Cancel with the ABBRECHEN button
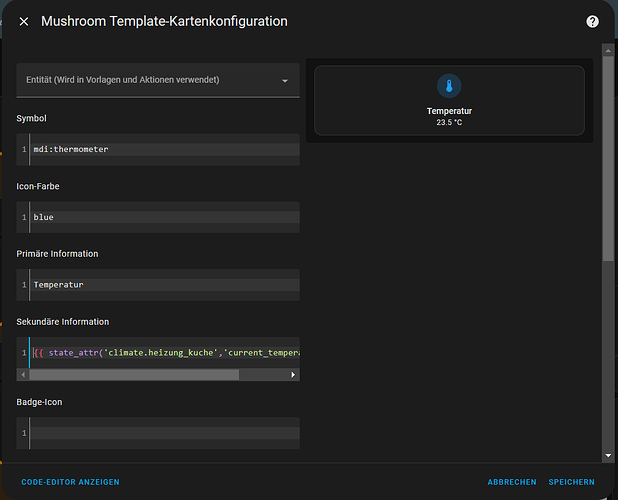The width and height of the screenshot is (618, 500). click(512, 482)
